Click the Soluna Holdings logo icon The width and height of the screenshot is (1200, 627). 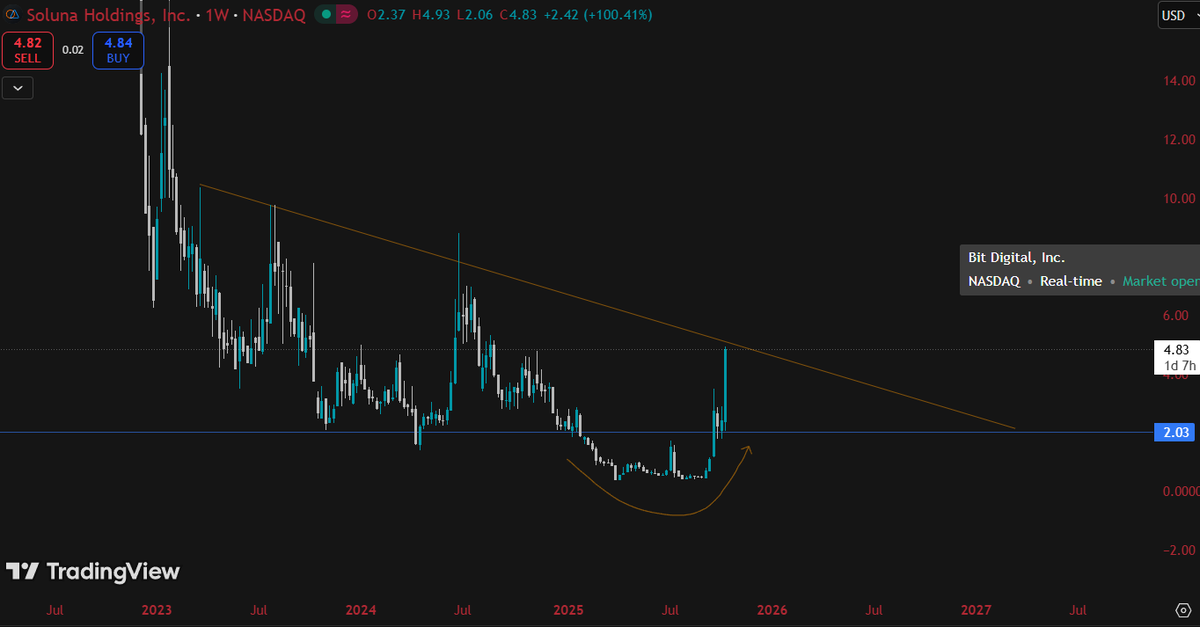click(x=12, y=15)
